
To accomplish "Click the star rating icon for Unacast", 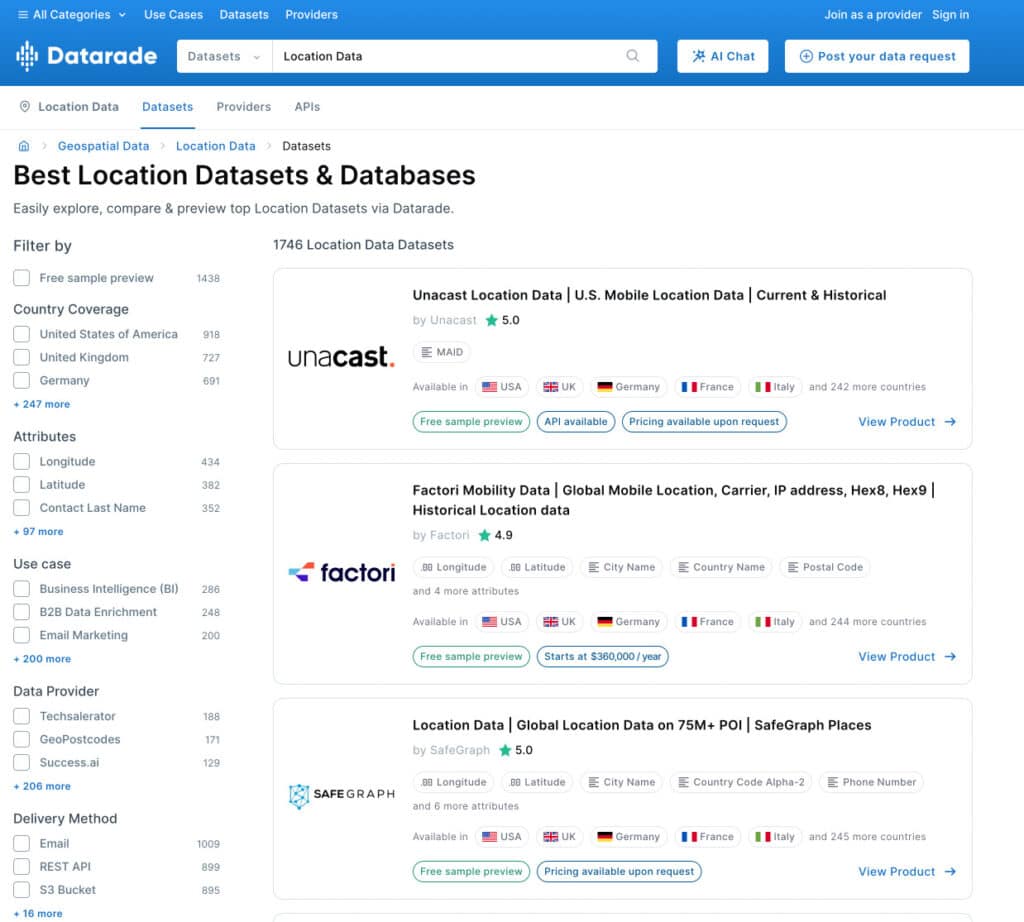I will tap(491, 321).
